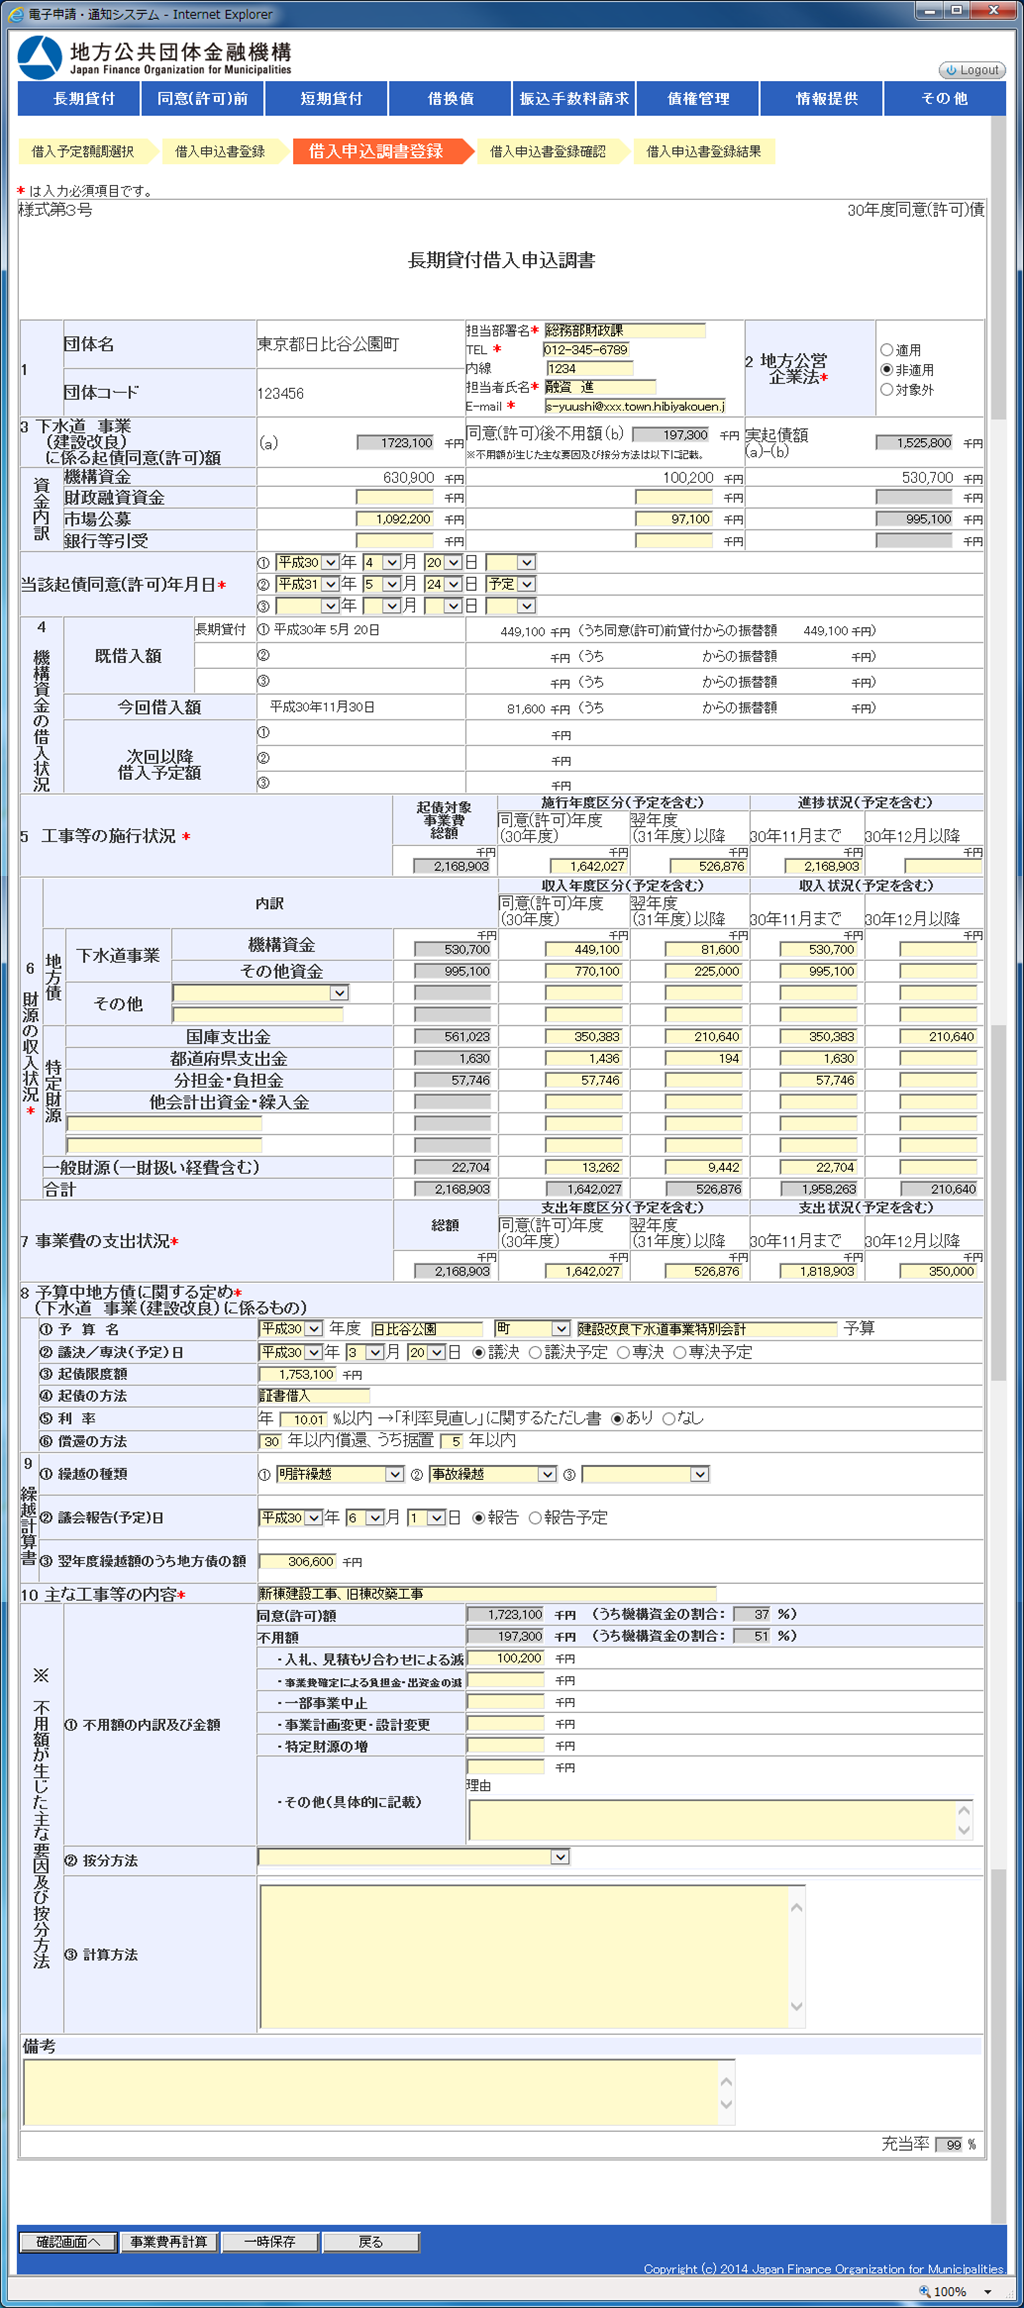Screen dimensions: 1024x2308
Task: Click the その他 理由 text area scrollbar
Action: (x=963, y=1820)
